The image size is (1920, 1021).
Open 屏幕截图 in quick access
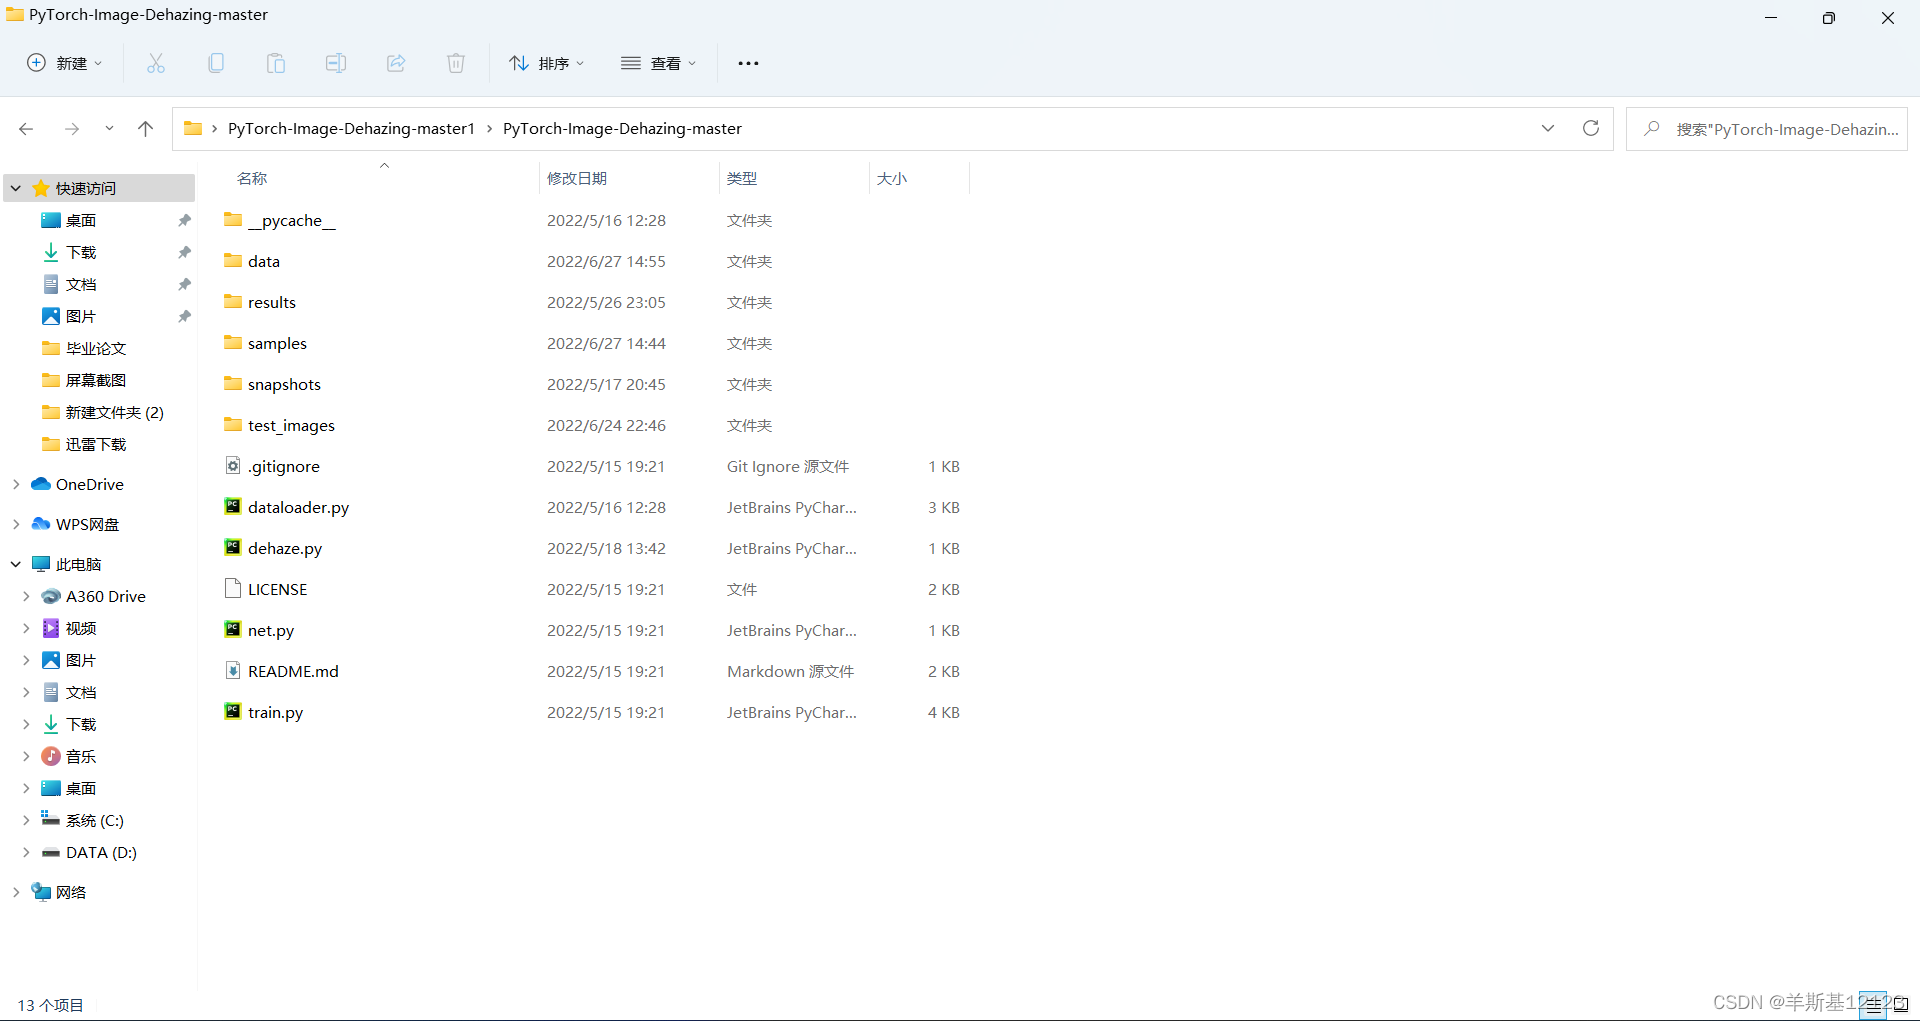[x=96, y=380]
